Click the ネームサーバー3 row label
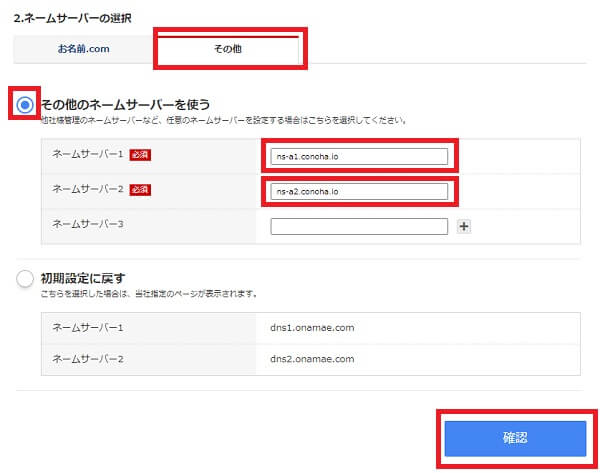 [88, 224]
